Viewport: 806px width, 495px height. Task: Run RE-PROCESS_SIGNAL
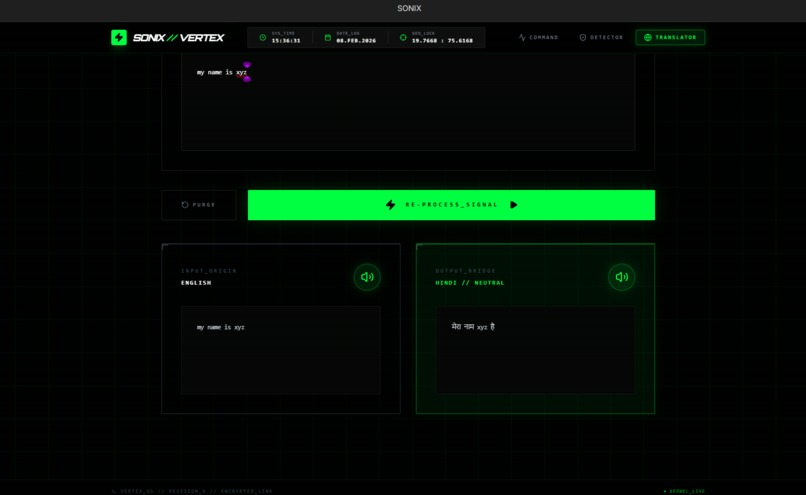click(451, 205)
